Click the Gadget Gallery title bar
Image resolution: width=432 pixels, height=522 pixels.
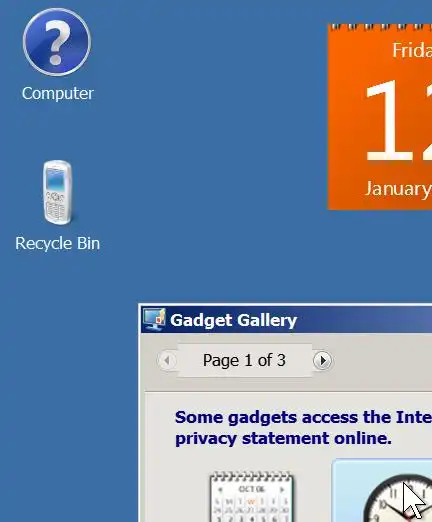(x=286, y=319)
